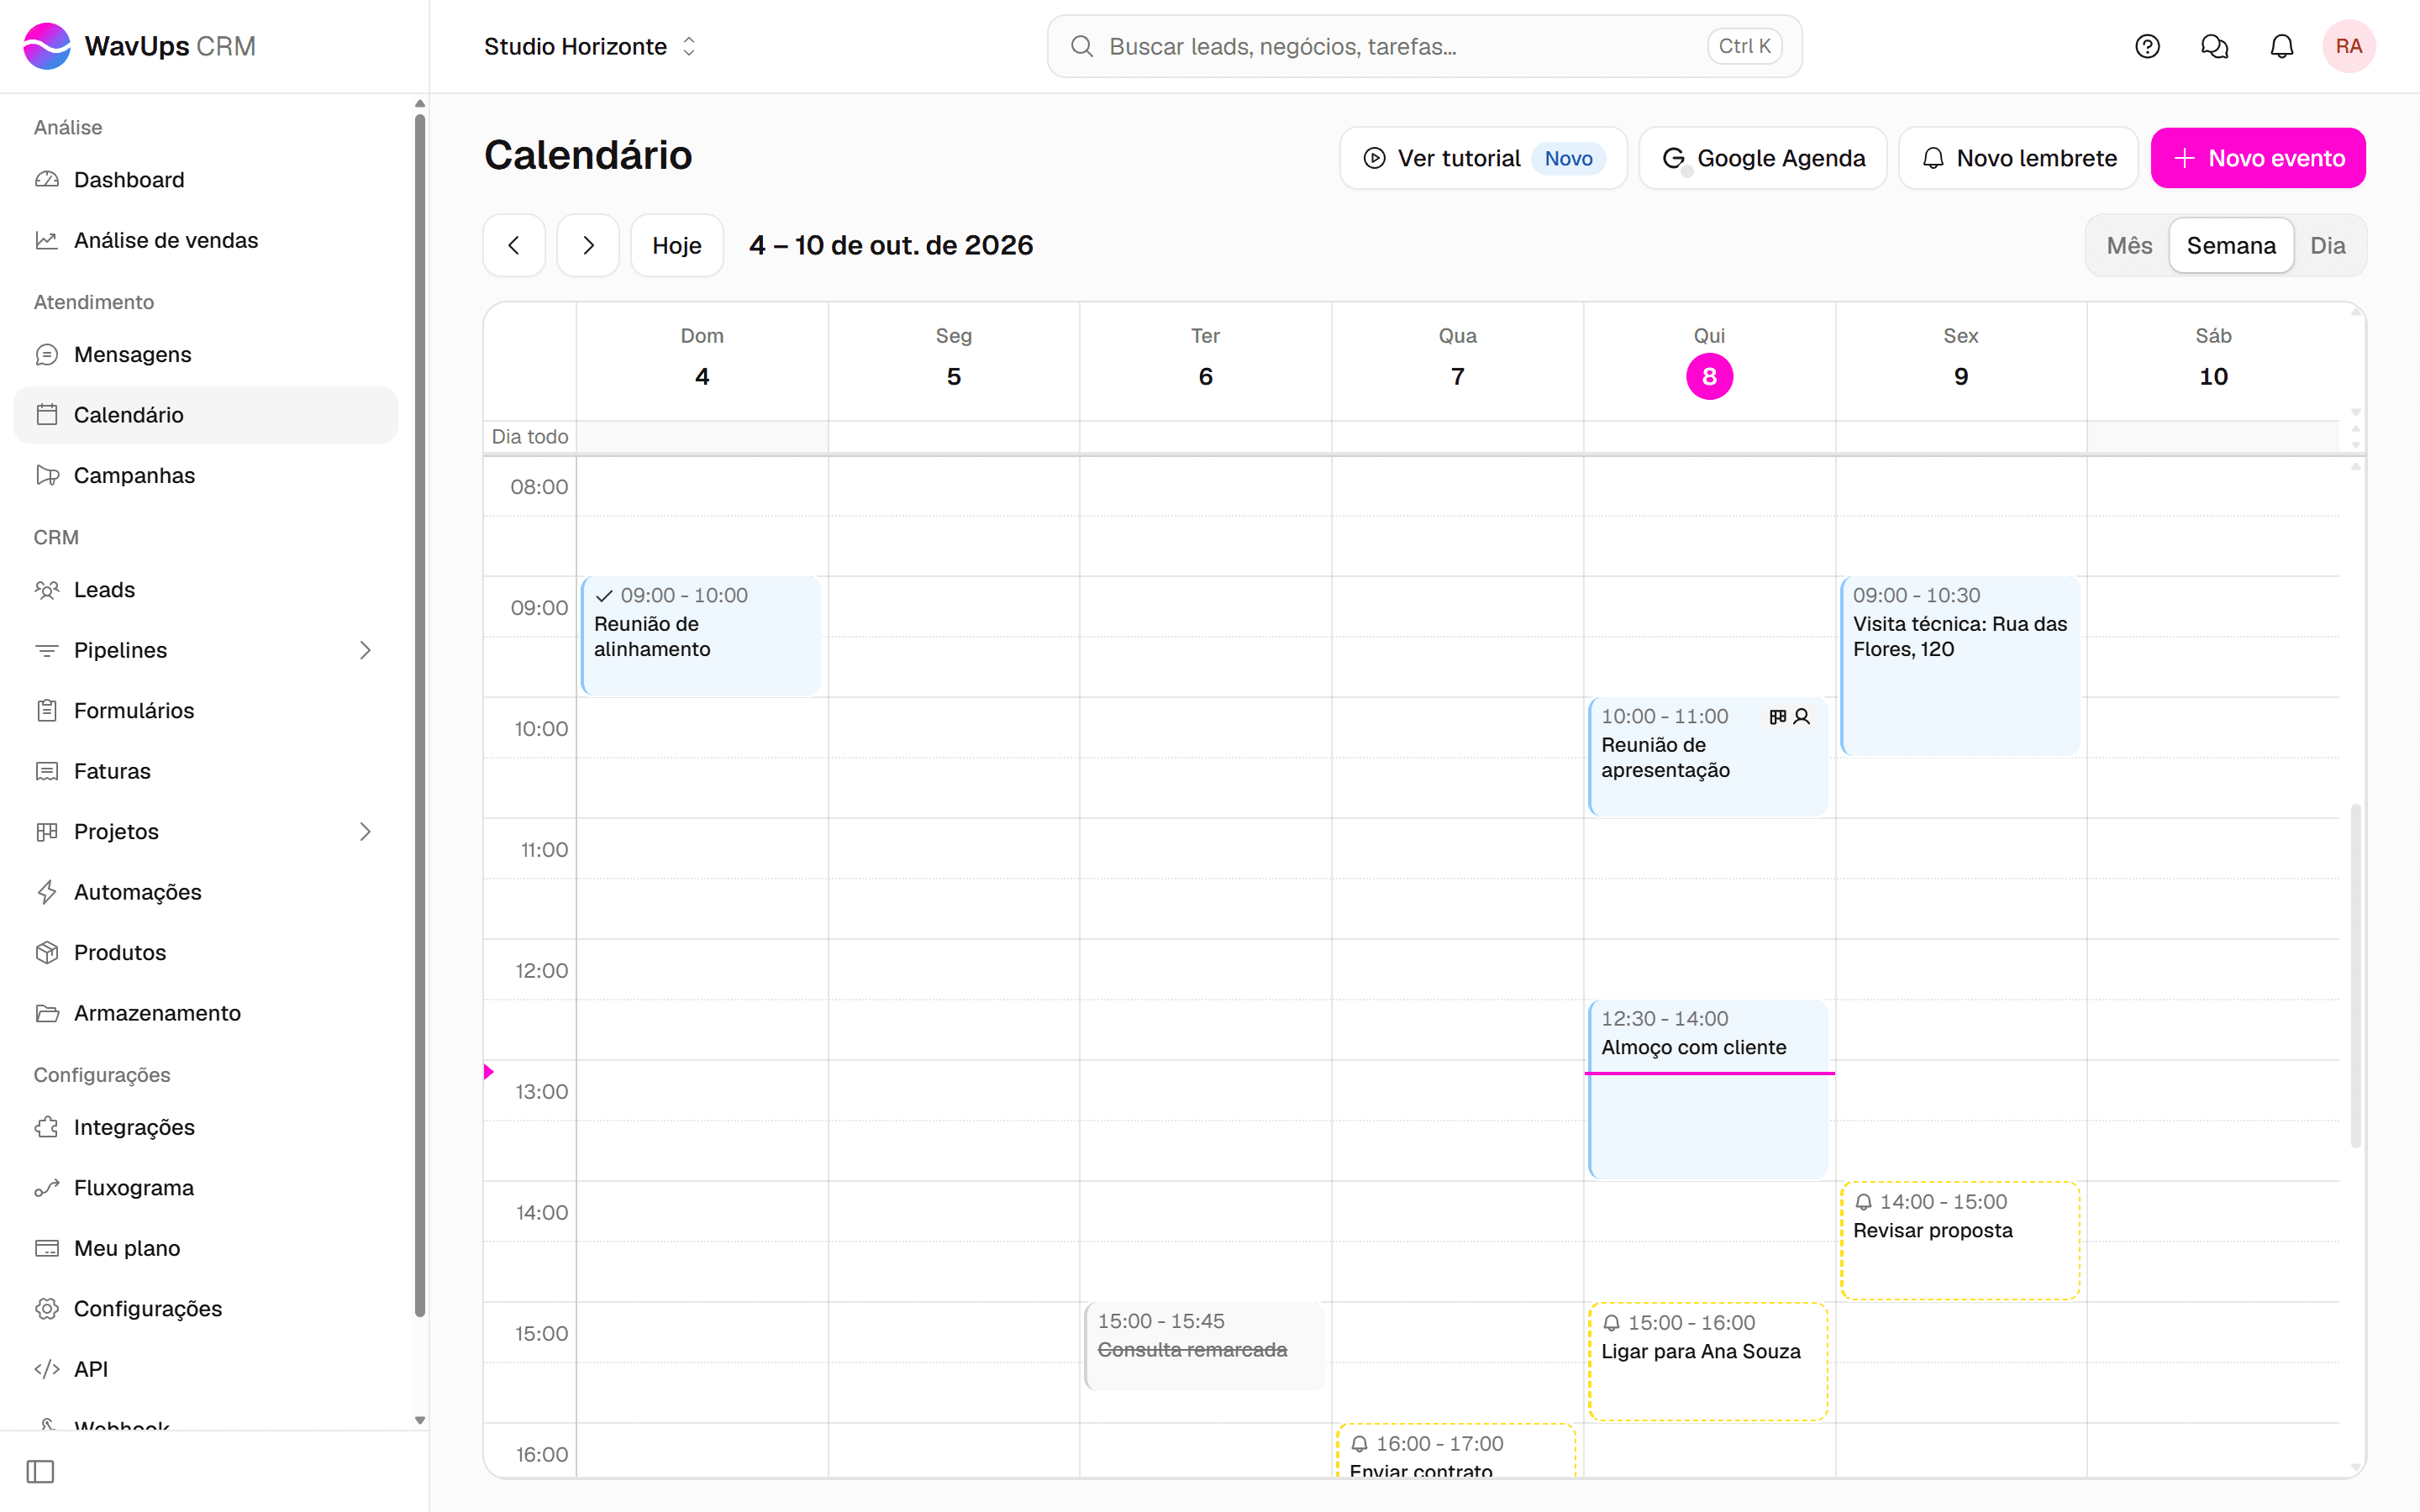Screen dimensions: 2420x1512
Task: Expand the Projetos submenu chevron
Action: (x=365, y=832)
